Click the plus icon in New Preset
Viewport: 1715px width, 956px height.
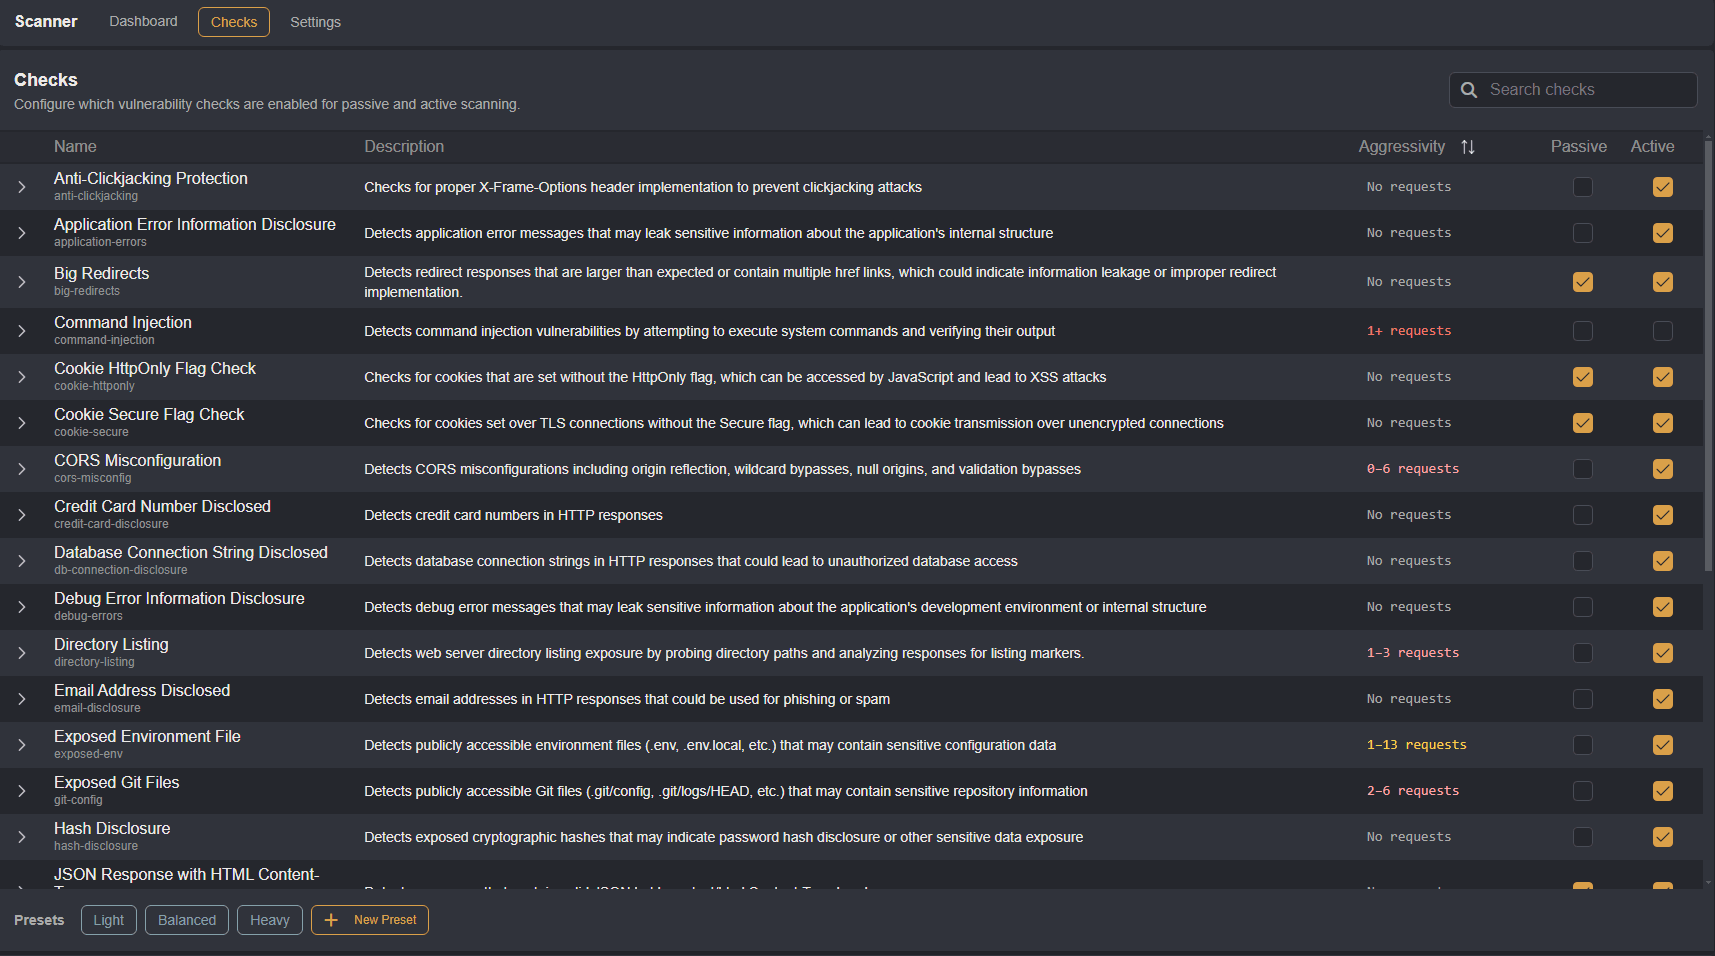[x=331, y=920]
